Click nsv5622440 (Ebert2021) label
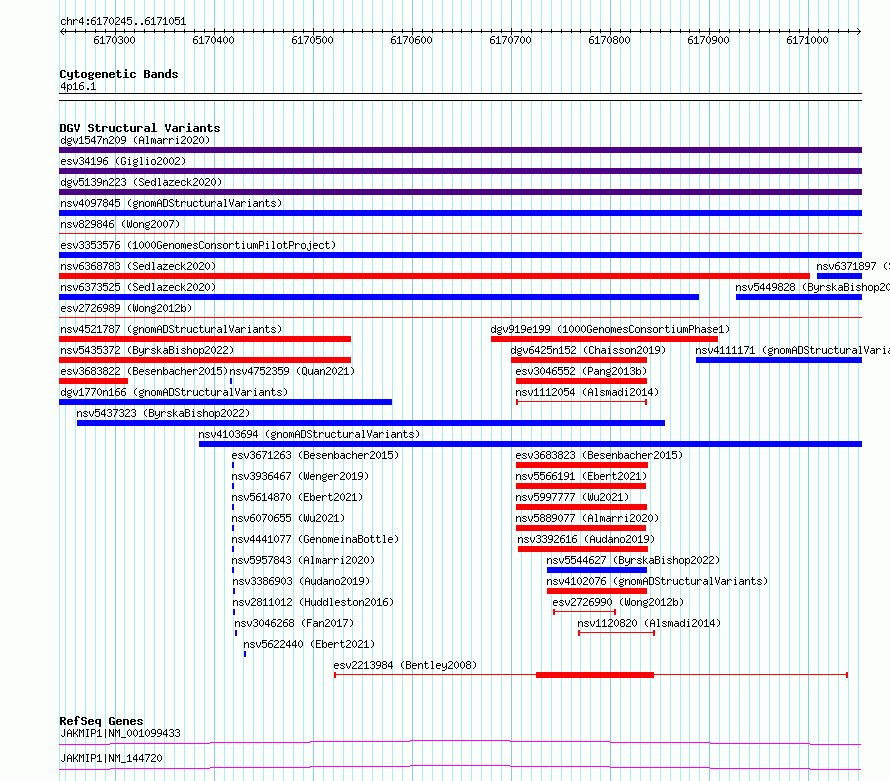The height and width of the screenshot is (781, 890). click(x=309, y=644)
